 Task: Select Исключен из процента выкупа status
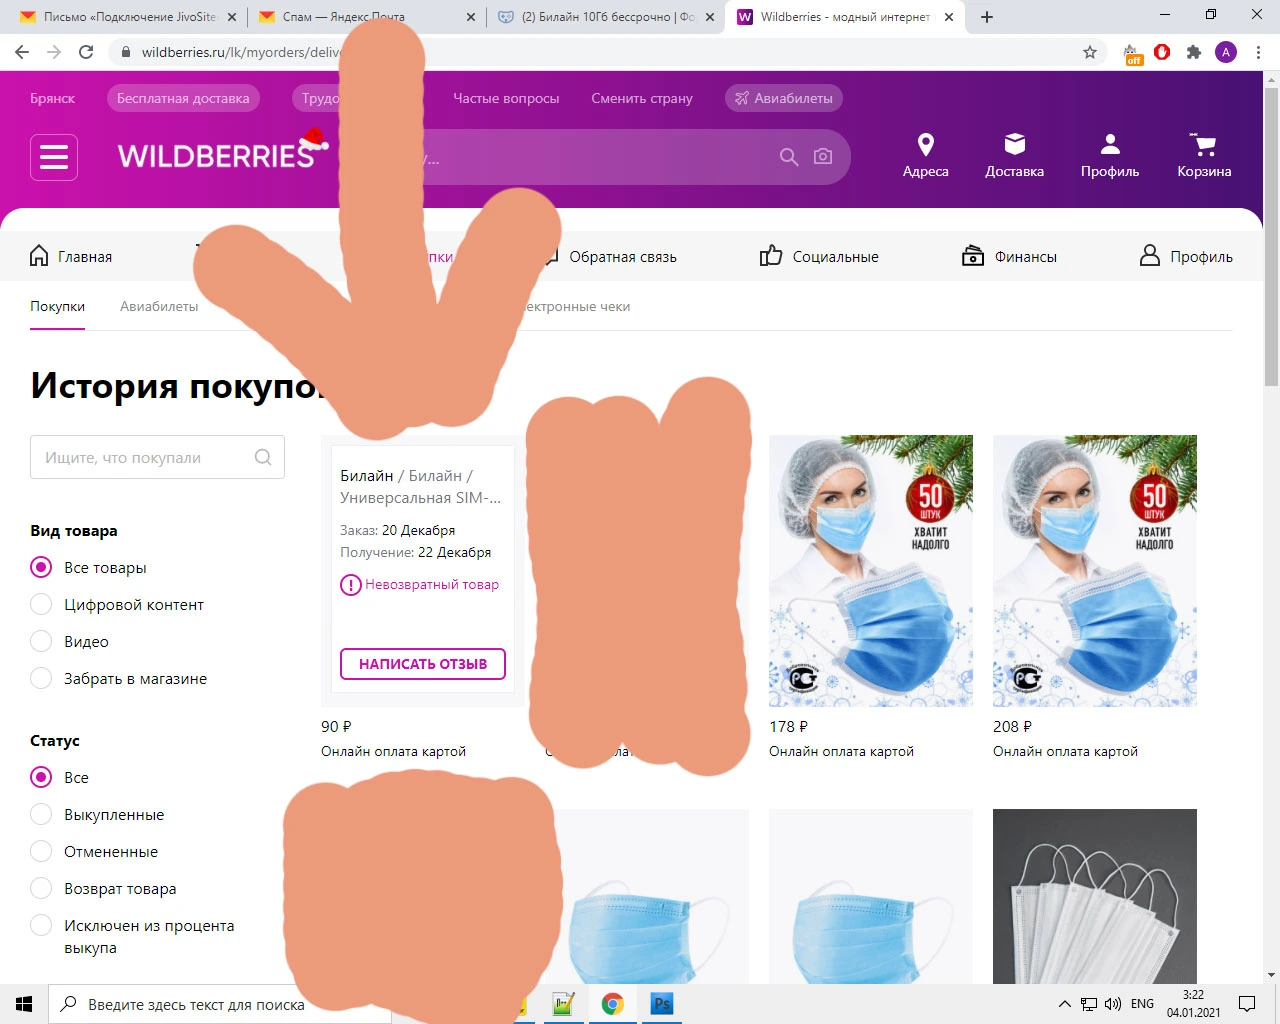click(41, 926)
